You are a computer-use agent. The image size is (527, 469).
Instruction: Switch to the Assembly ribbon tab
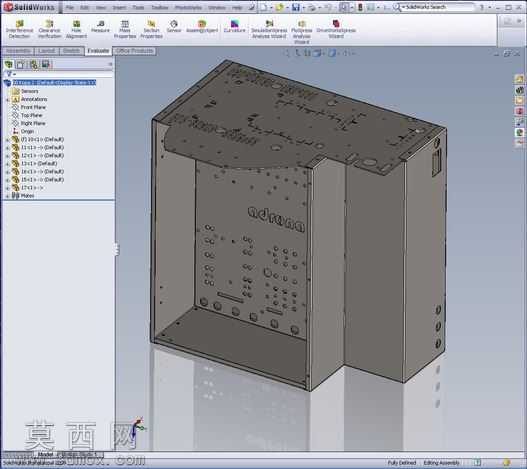pos(18,51)
